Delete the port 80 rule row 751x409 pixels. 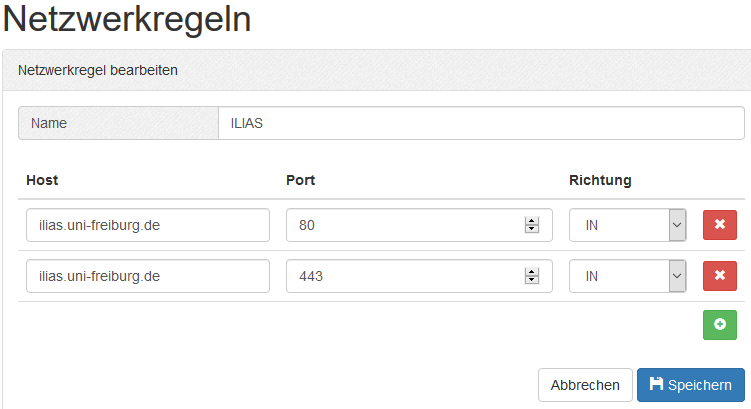click(719, 225)
